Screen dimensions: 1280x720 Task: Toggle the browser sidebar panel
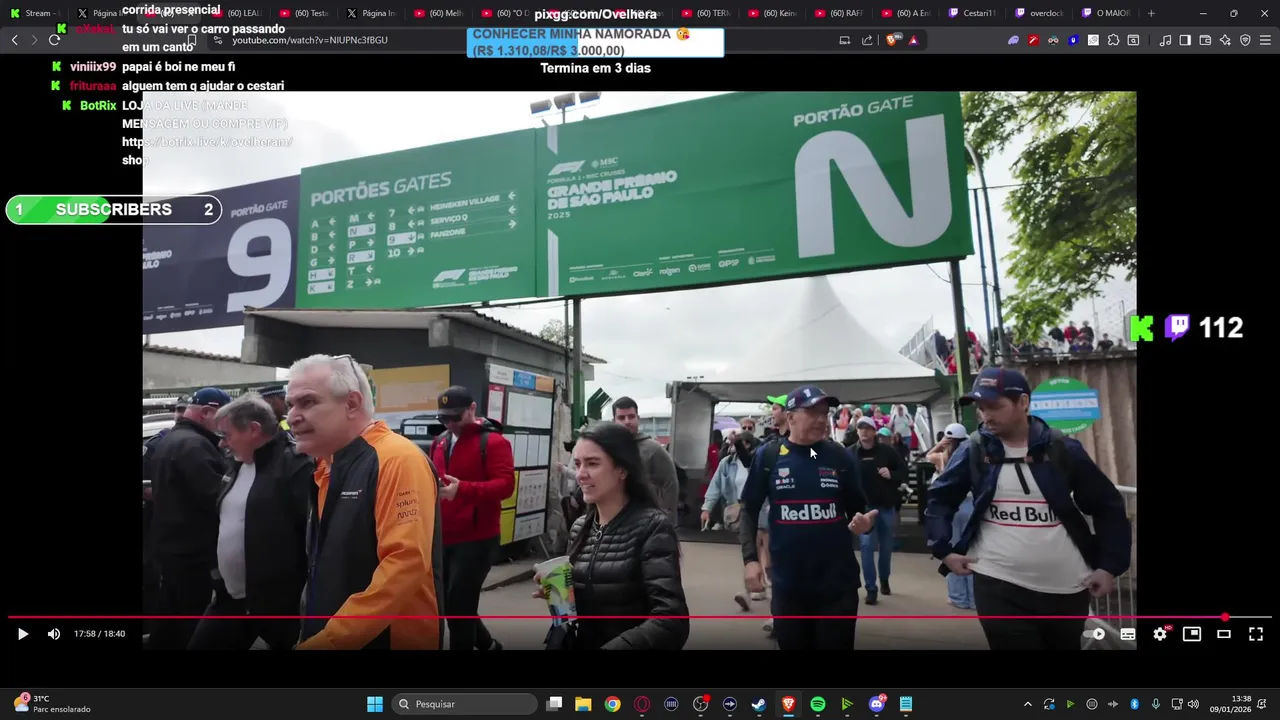pos(1185,40)
